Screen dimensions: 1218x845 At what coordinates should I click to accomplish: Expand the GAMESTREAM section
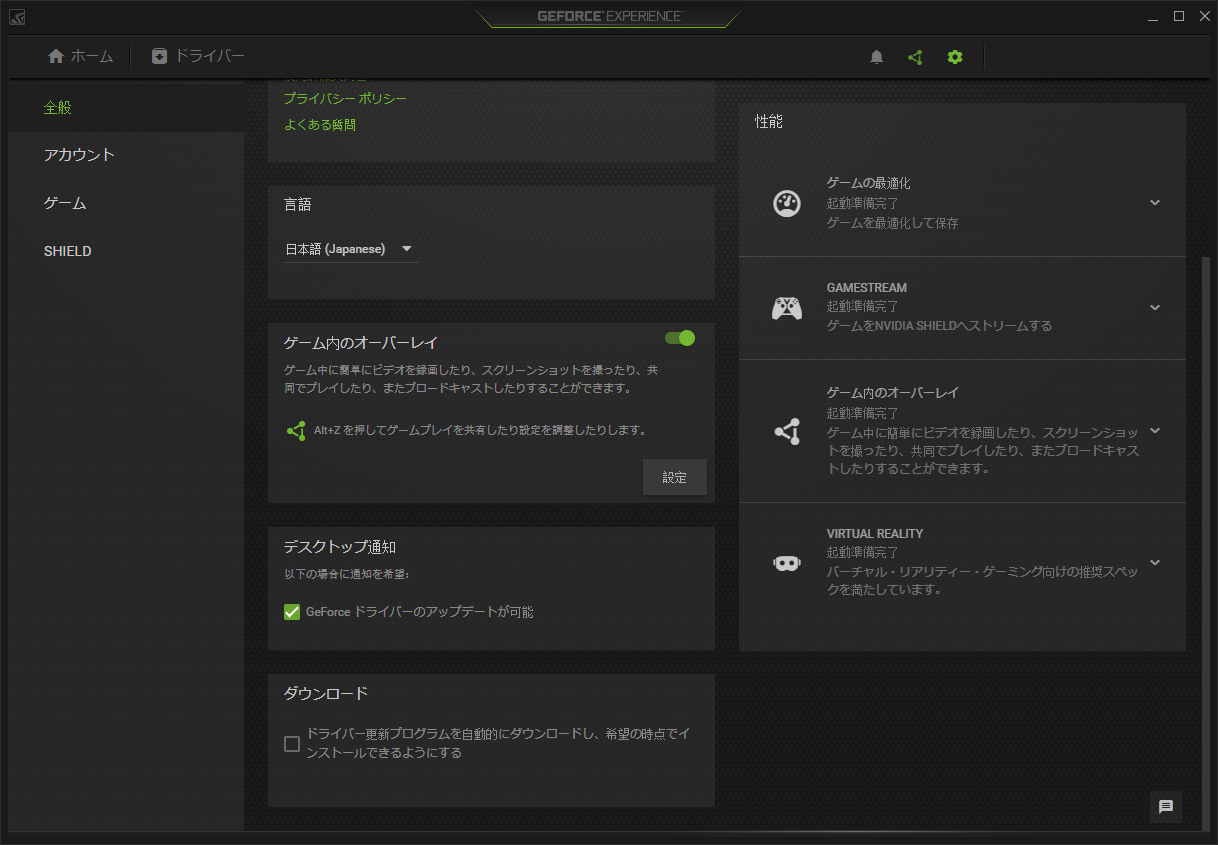1155,308
